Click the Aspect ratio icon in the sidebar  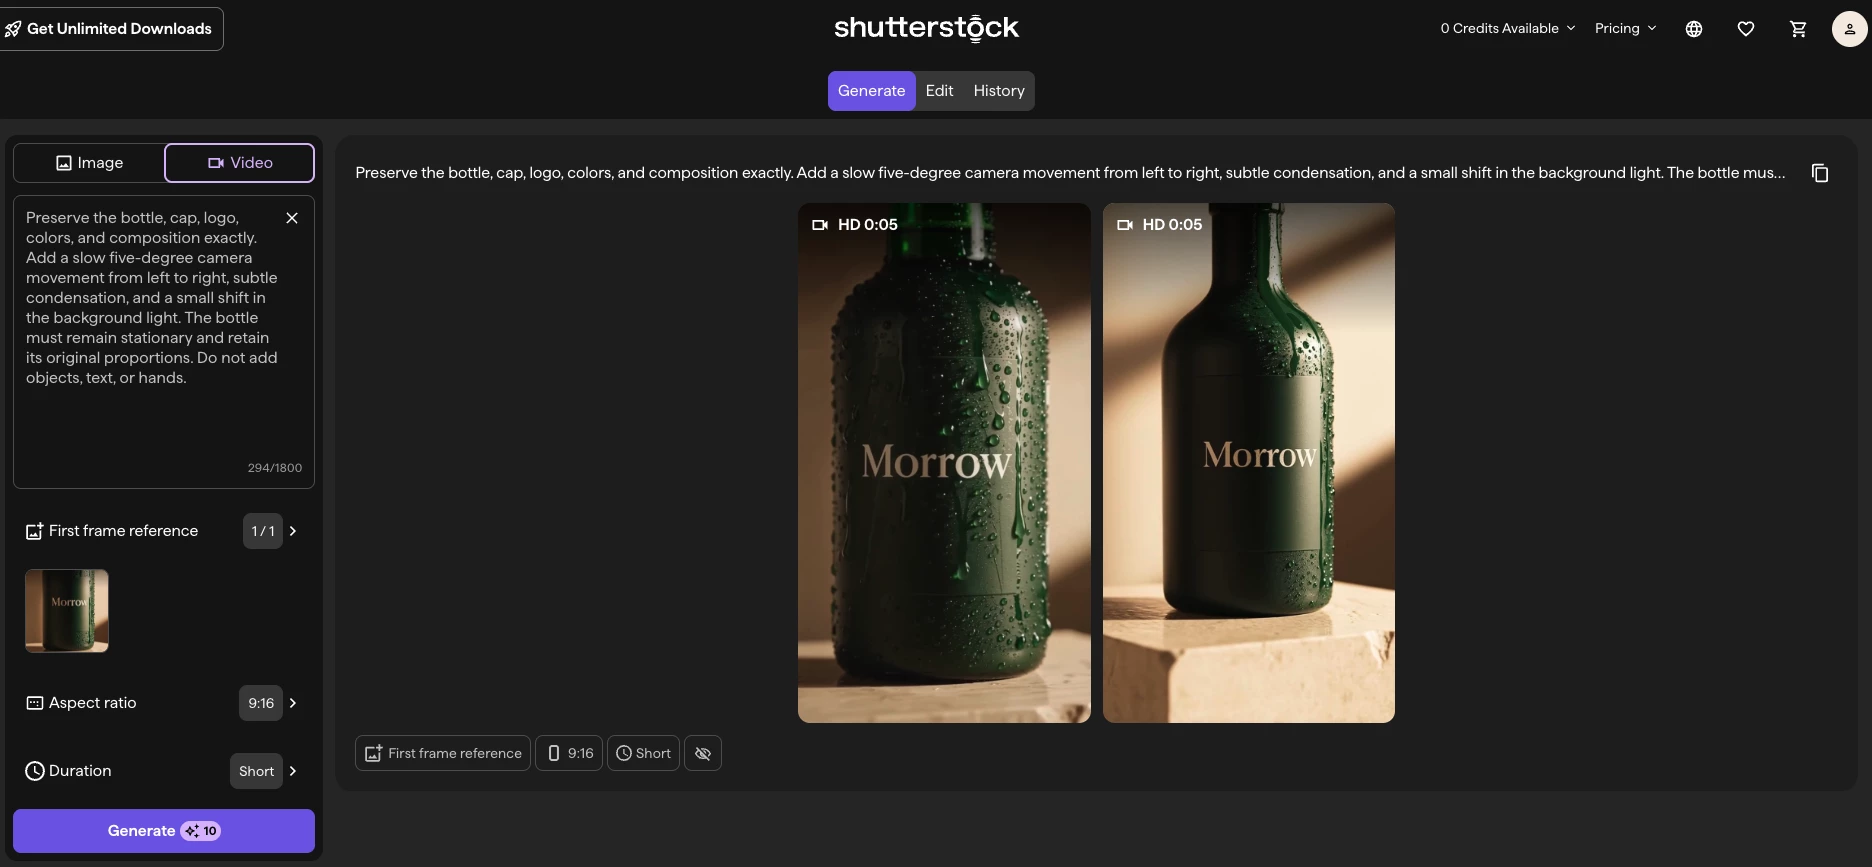34,703
